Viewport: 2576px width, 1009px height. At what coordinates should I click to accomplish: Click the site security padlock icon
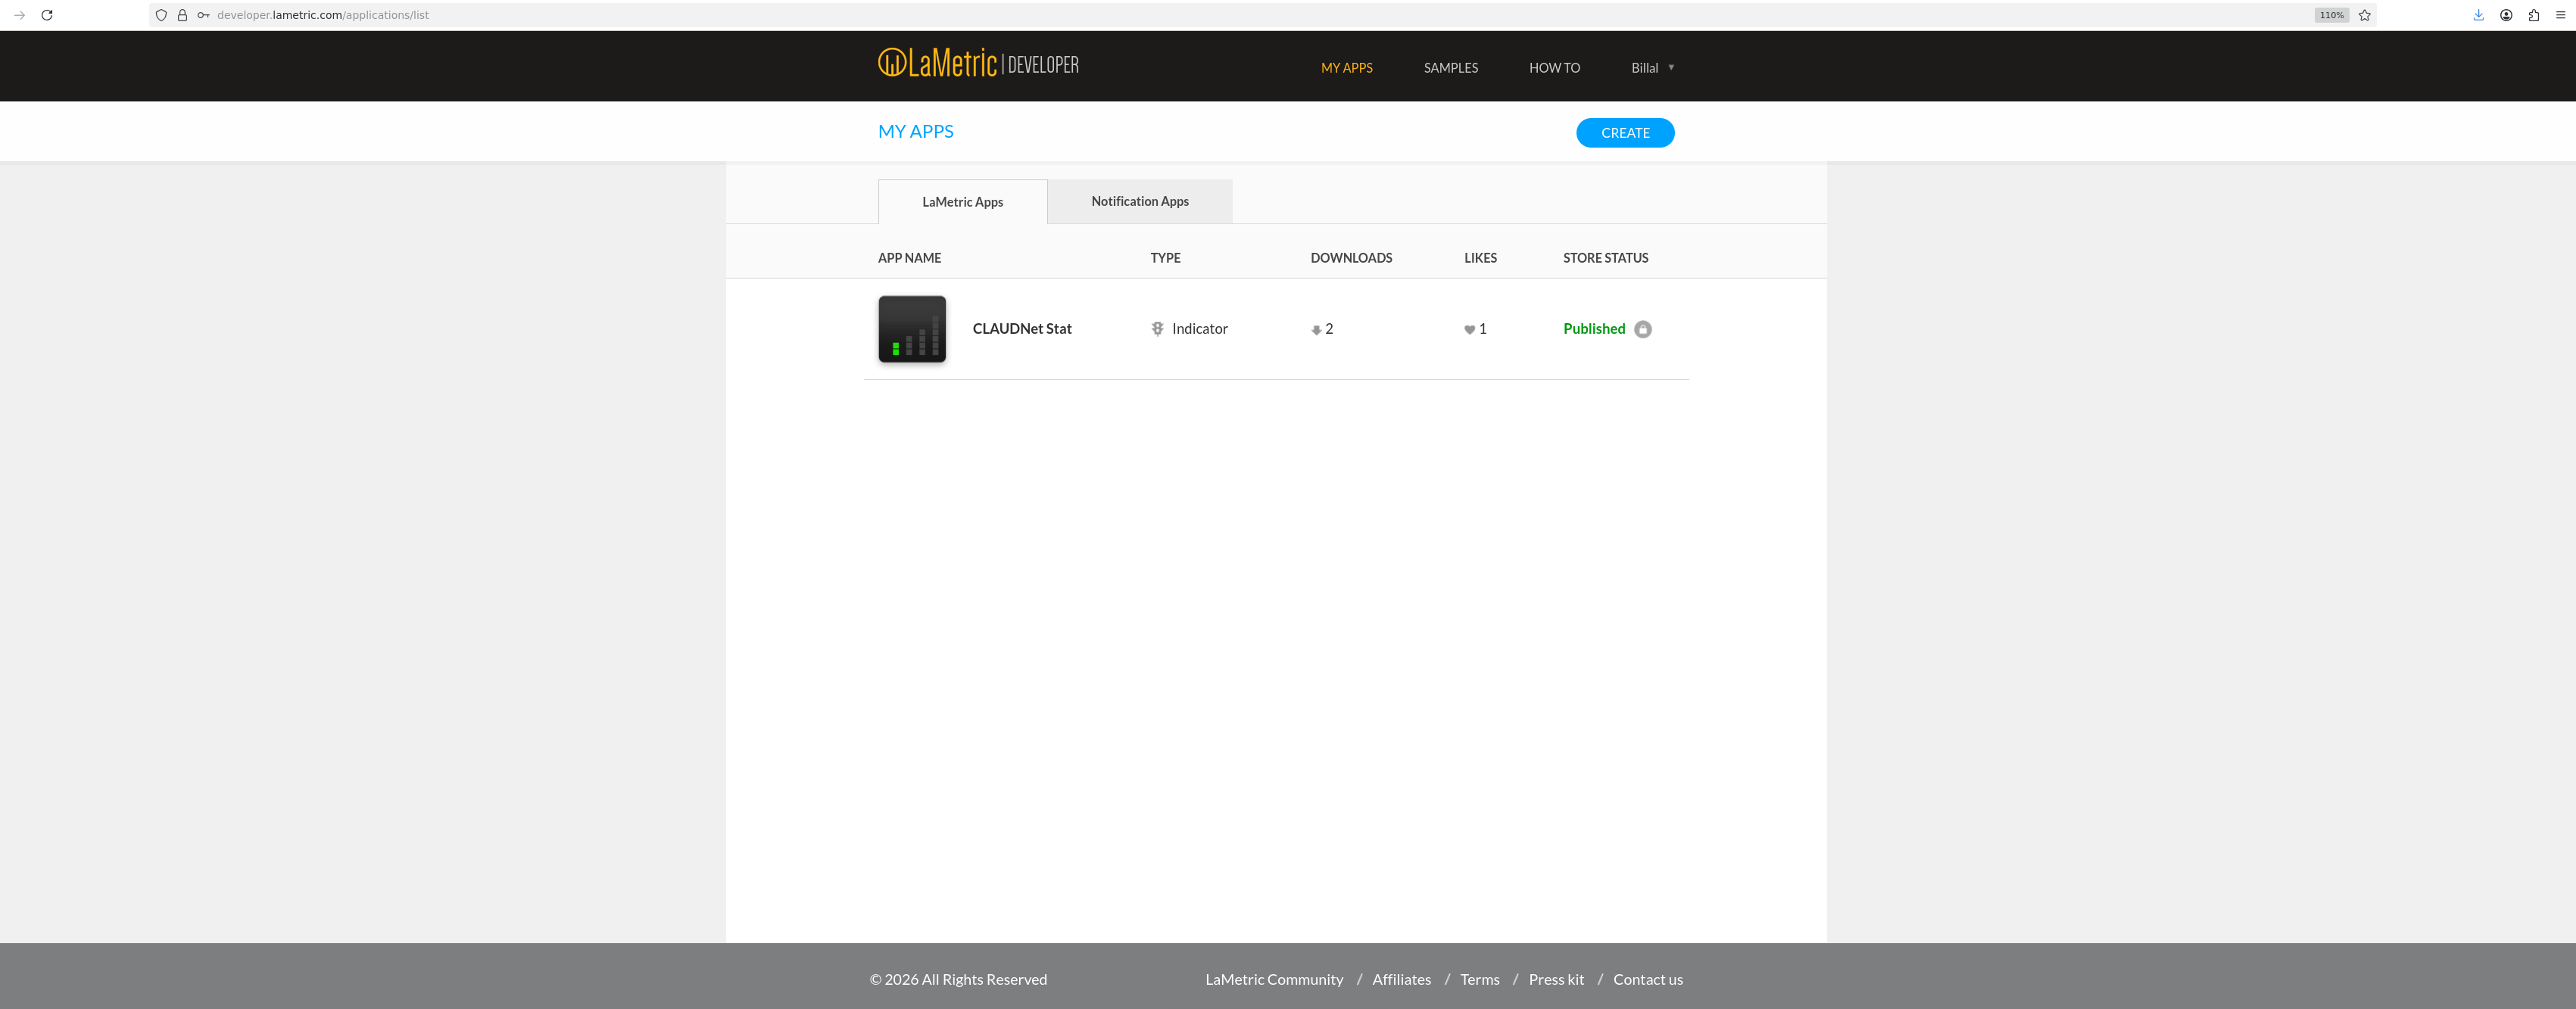pyautogui.click(x=182, y=15)
